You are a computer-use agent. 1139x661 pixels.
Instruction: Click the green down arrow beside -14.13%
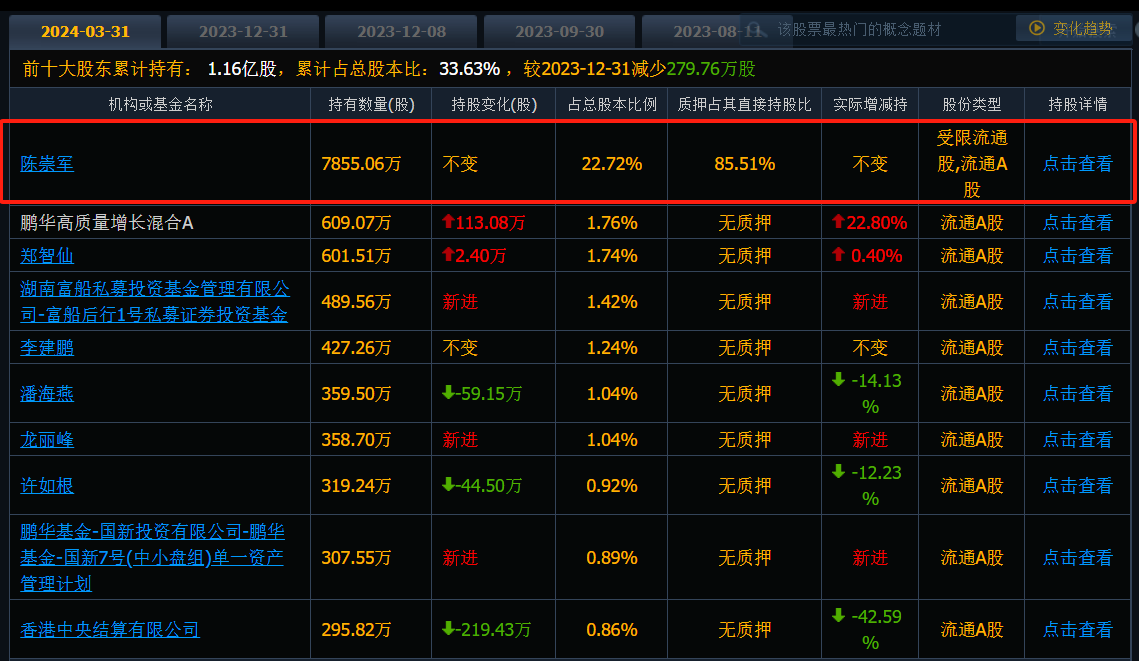click(x=838, y=379)
